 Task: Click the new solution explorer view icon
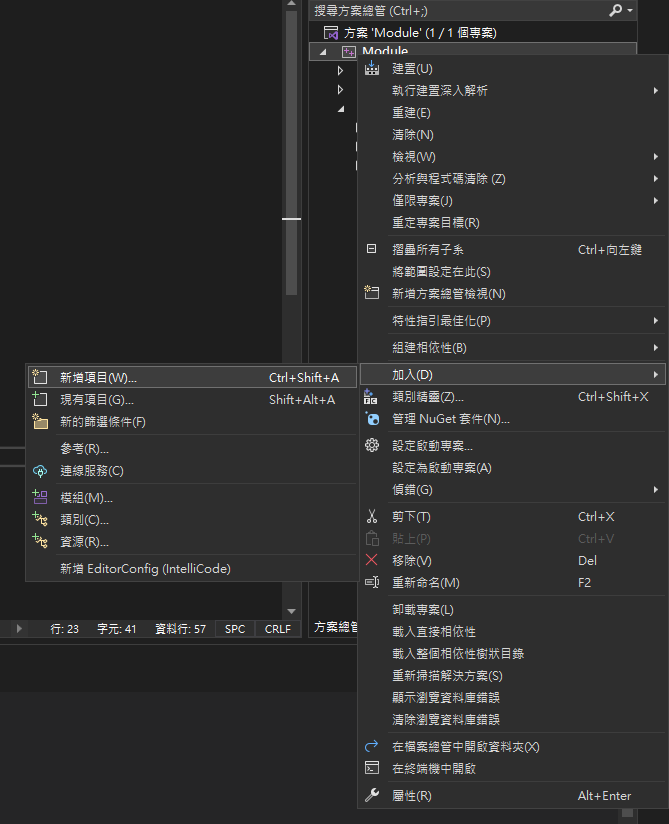click(x=372, y=293)
